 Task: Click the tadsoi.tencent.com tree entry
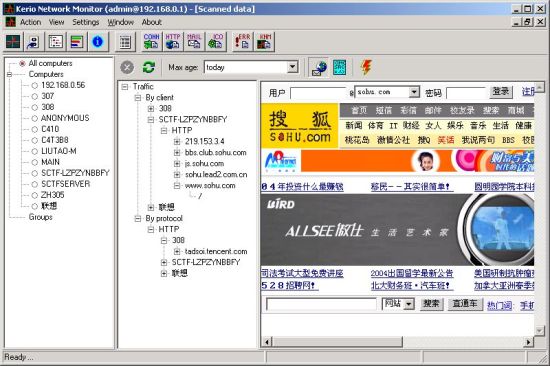(216, 251)
